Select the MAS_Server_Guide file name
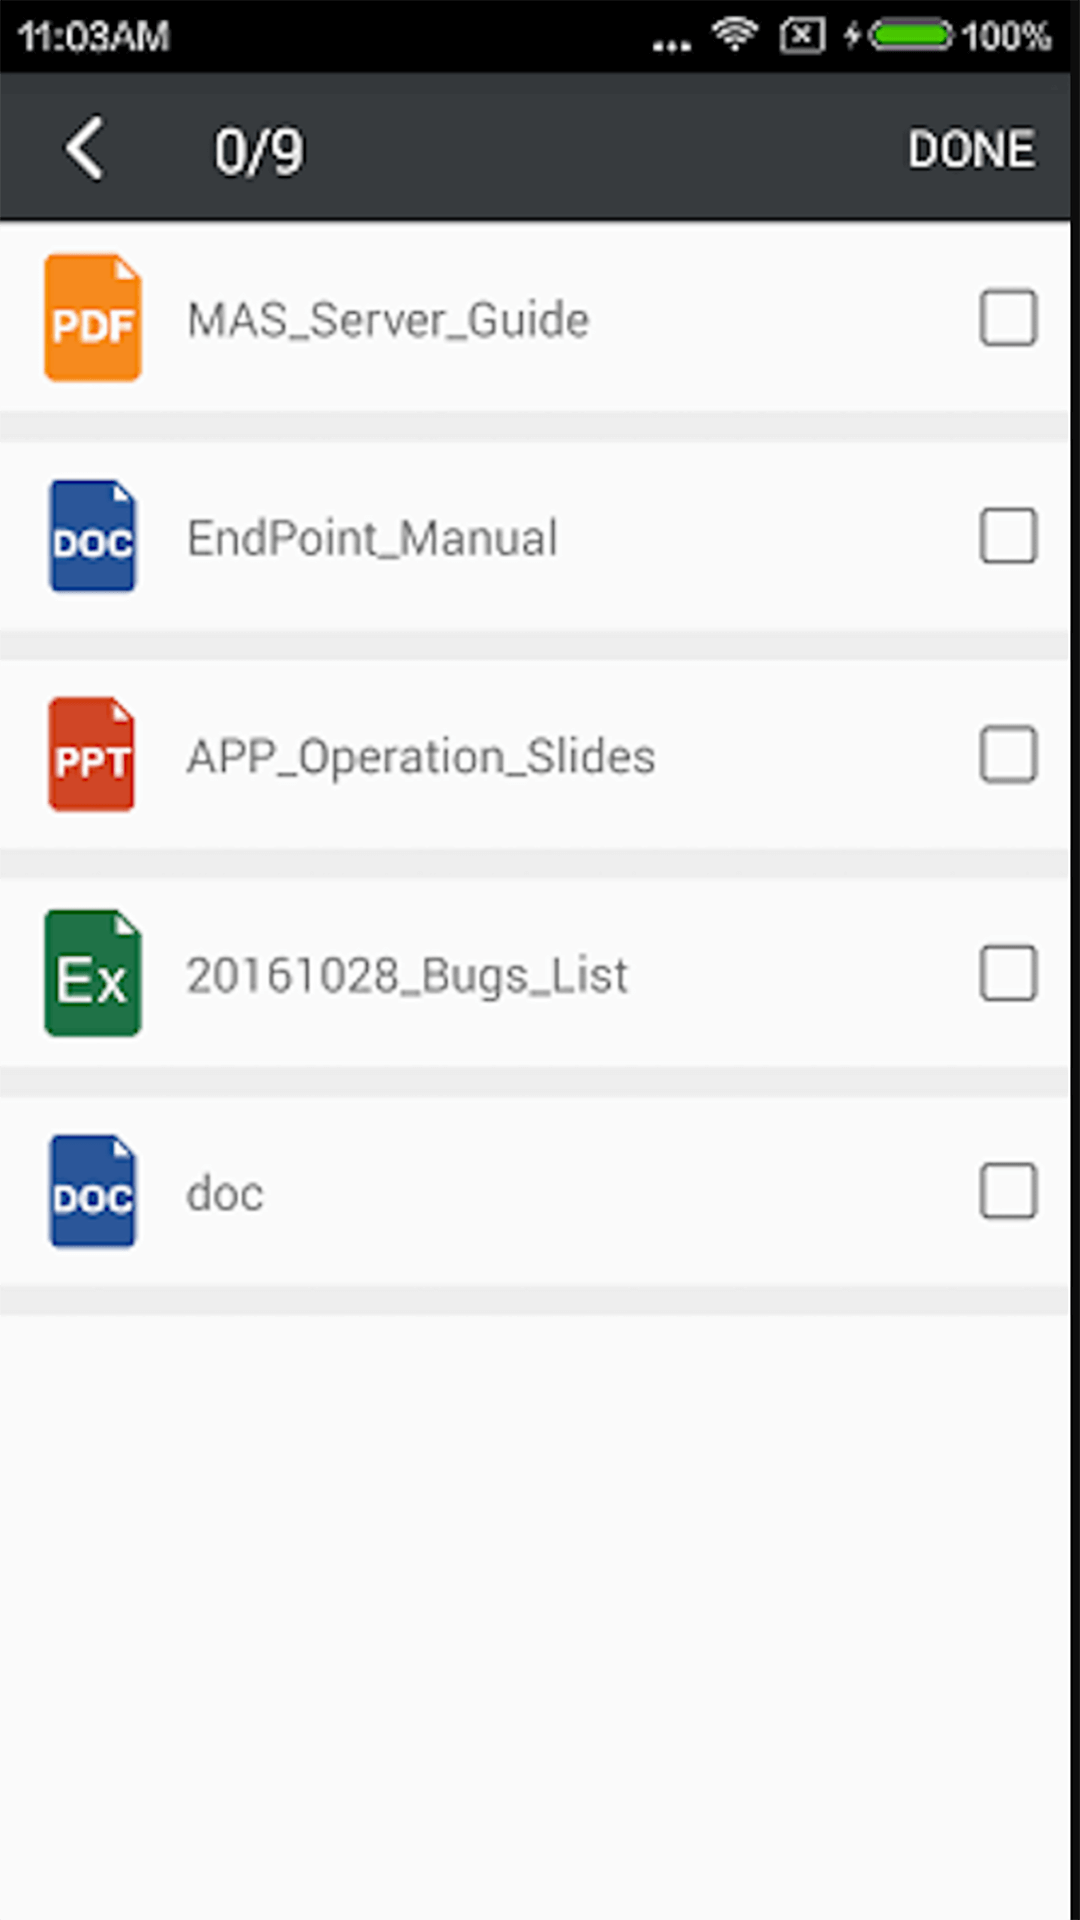This screenshot has height=1920, width=1080. tap(388, 320)
